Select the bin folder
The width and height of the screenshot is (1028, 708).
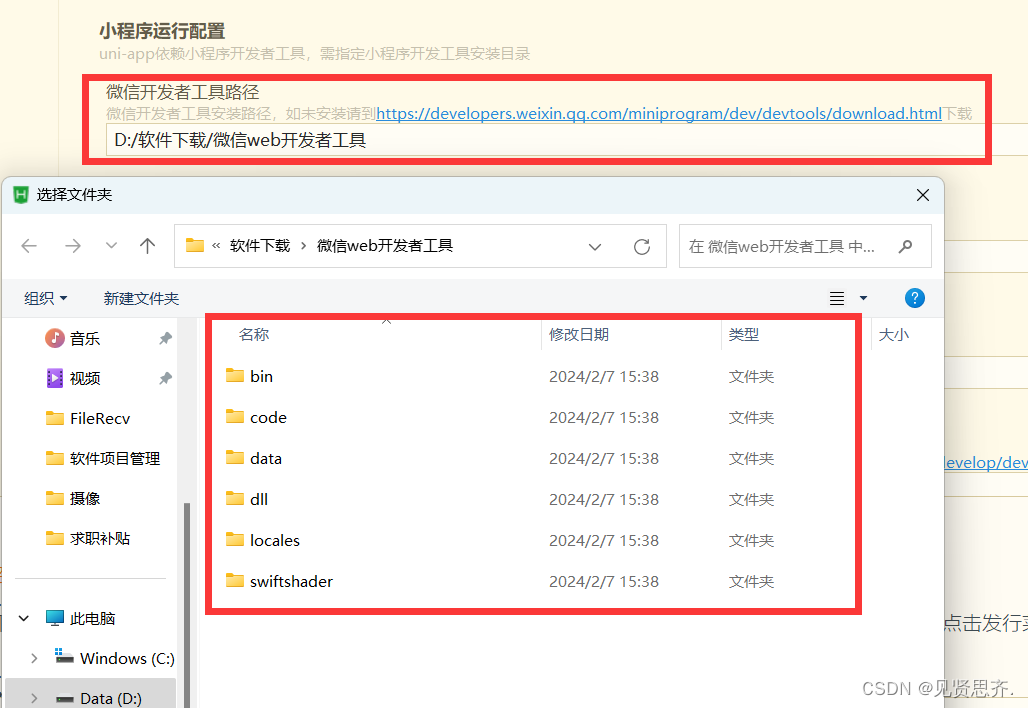tap(261, 376)
